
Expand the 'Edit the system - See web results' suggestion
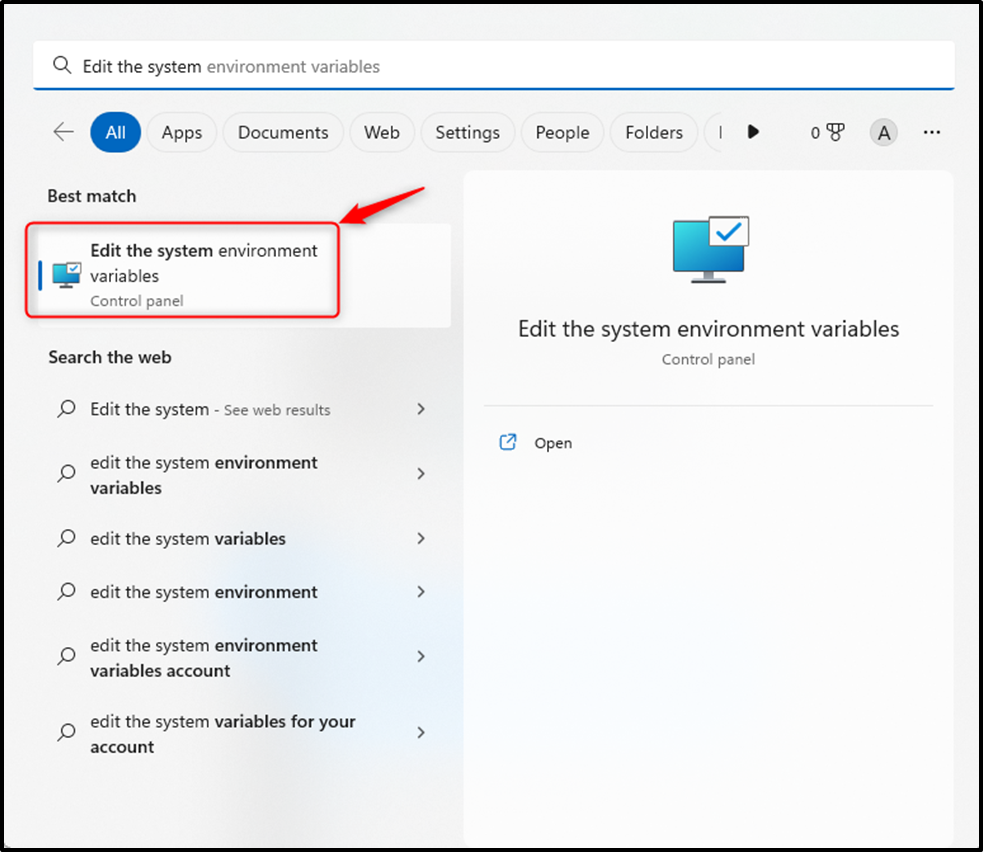tap(421, 409)
